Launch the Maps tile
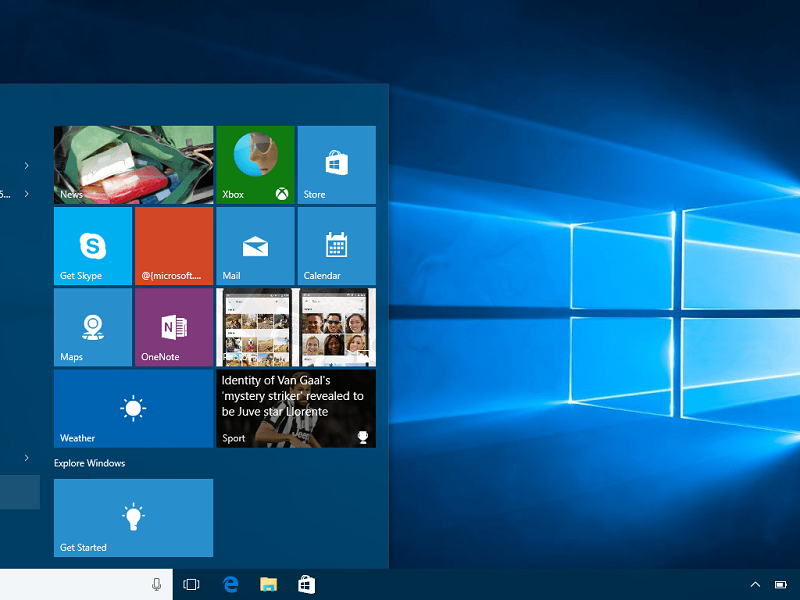 click(92, 327)
